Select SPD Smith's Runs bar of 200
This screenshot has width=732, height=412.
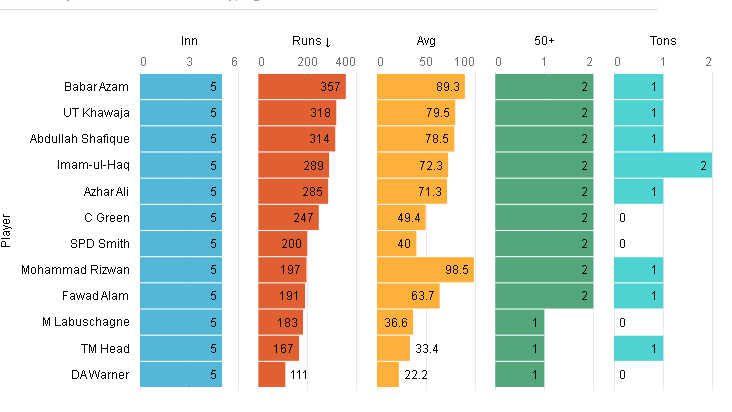tap(282, 243)
